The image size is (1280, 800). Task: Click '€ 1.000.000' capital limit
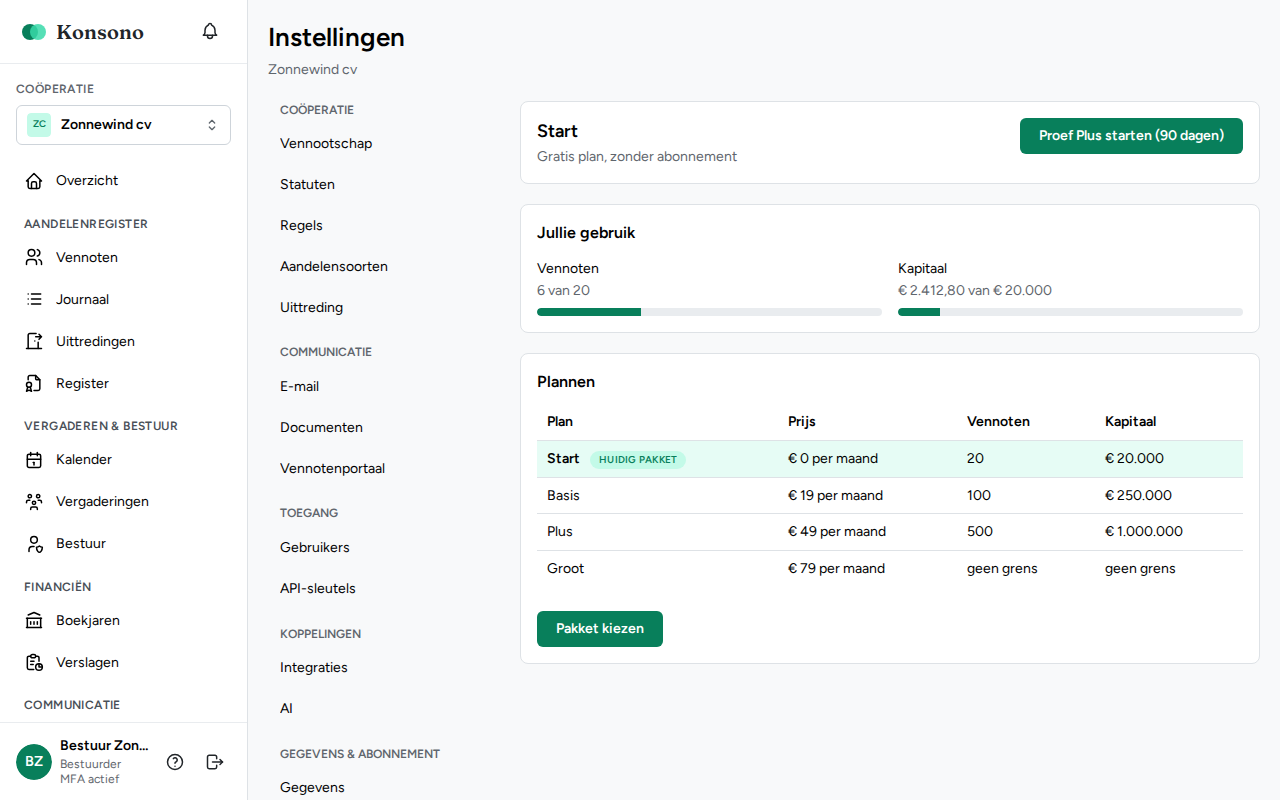coord(1144,532)
